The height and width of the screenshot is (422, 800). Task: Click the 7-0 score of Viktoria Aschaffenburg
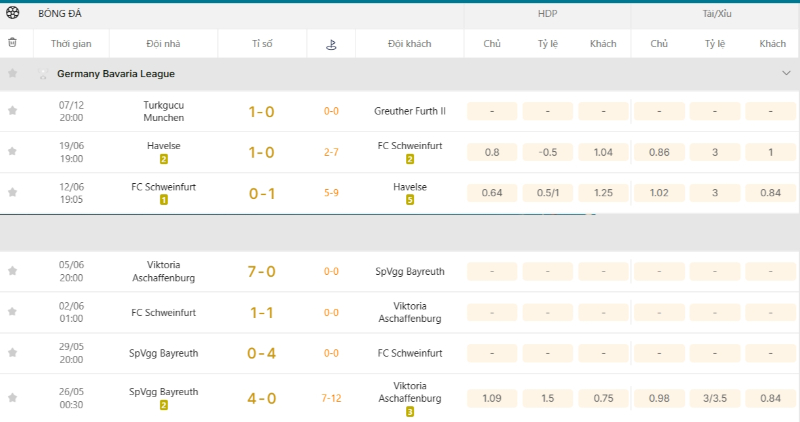(x=261, y=271)
